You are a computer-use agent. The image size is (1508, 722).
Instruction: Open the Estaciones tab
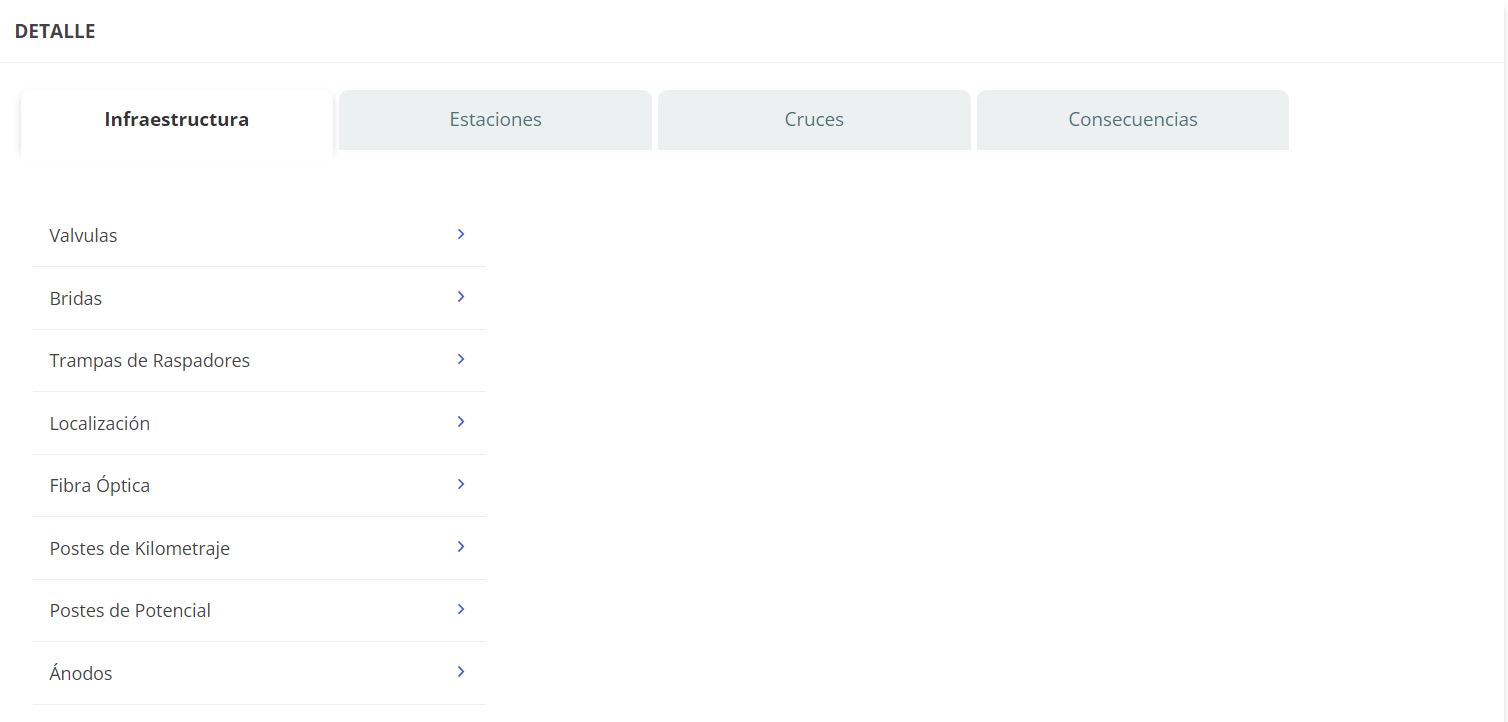tap(495, 120)
